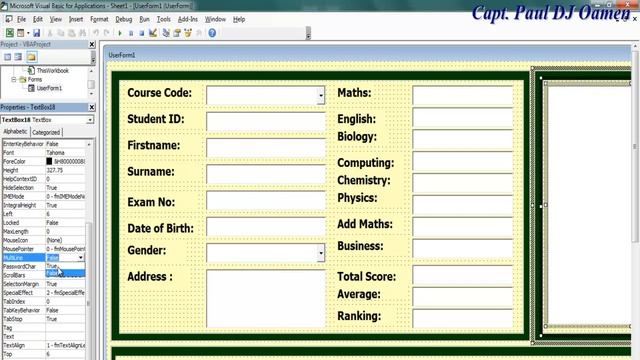Click the Student ID text box
640x360 pixels.
(x=266, y=122)
